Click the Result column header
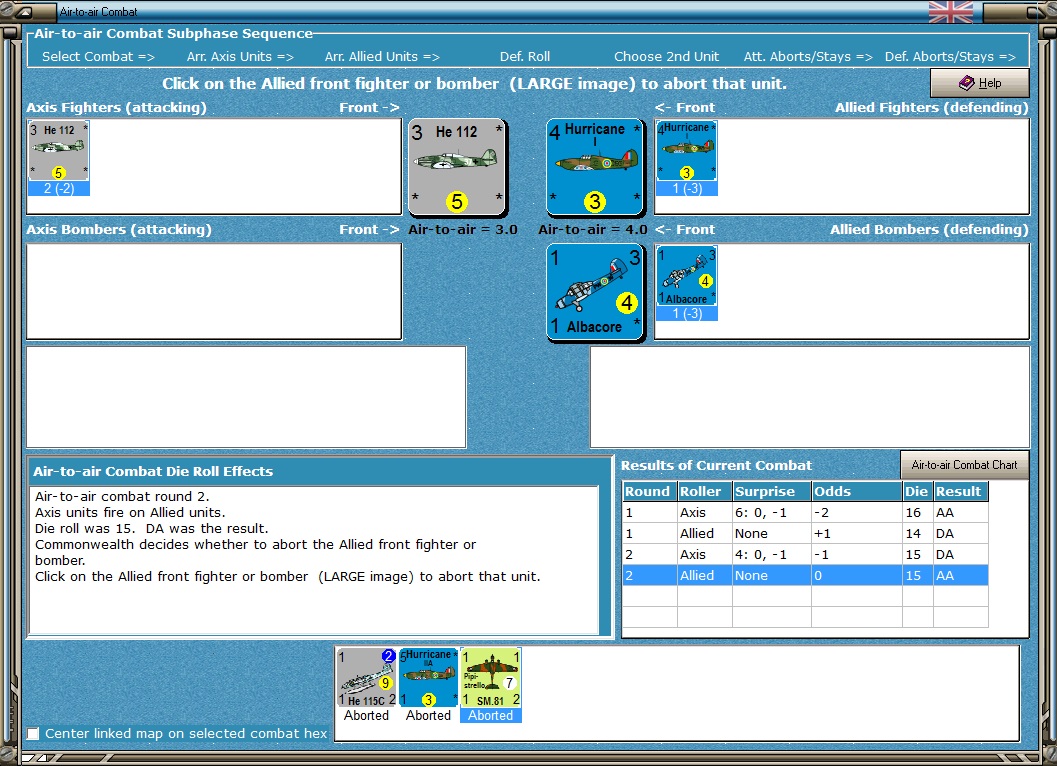Image resolution: width=1057 pixels, height=766 pixels. coord(961,492)
